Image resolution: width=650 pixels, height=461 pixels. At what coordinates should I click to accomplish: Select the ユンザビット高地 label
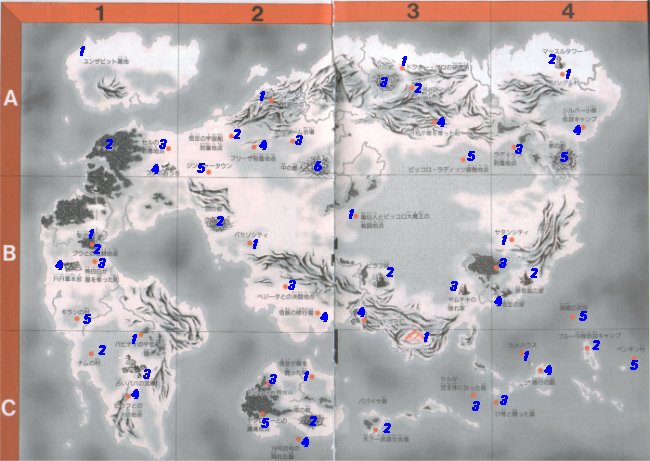coord(106,61)
